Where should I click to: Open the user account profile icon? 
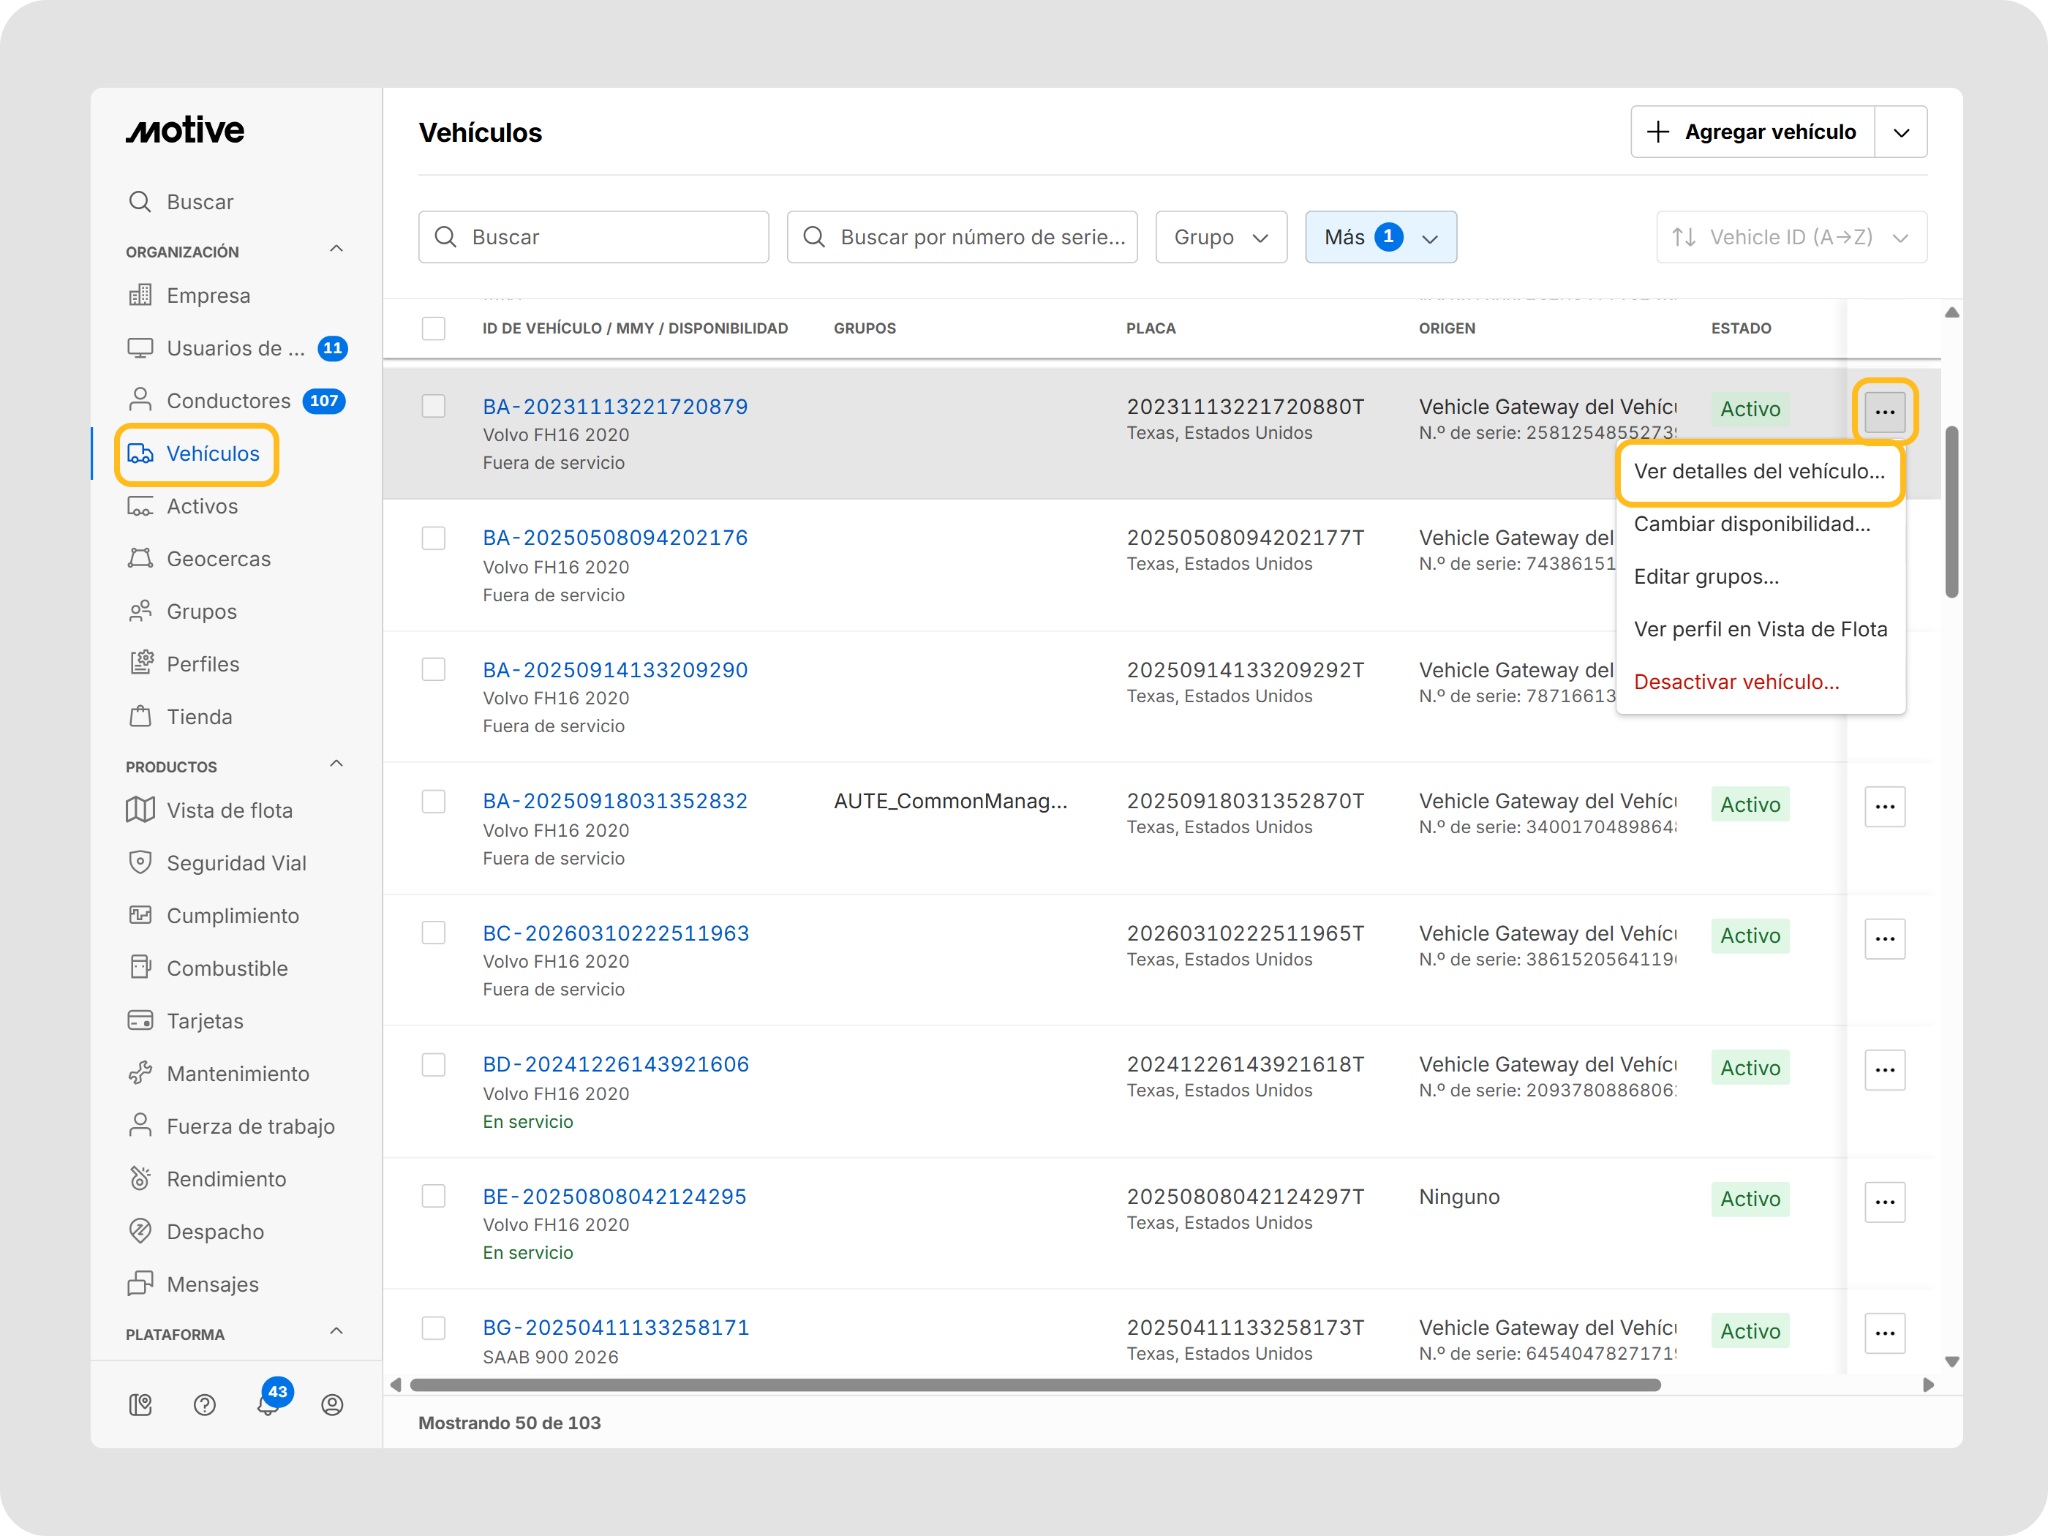coord(332,1405)
